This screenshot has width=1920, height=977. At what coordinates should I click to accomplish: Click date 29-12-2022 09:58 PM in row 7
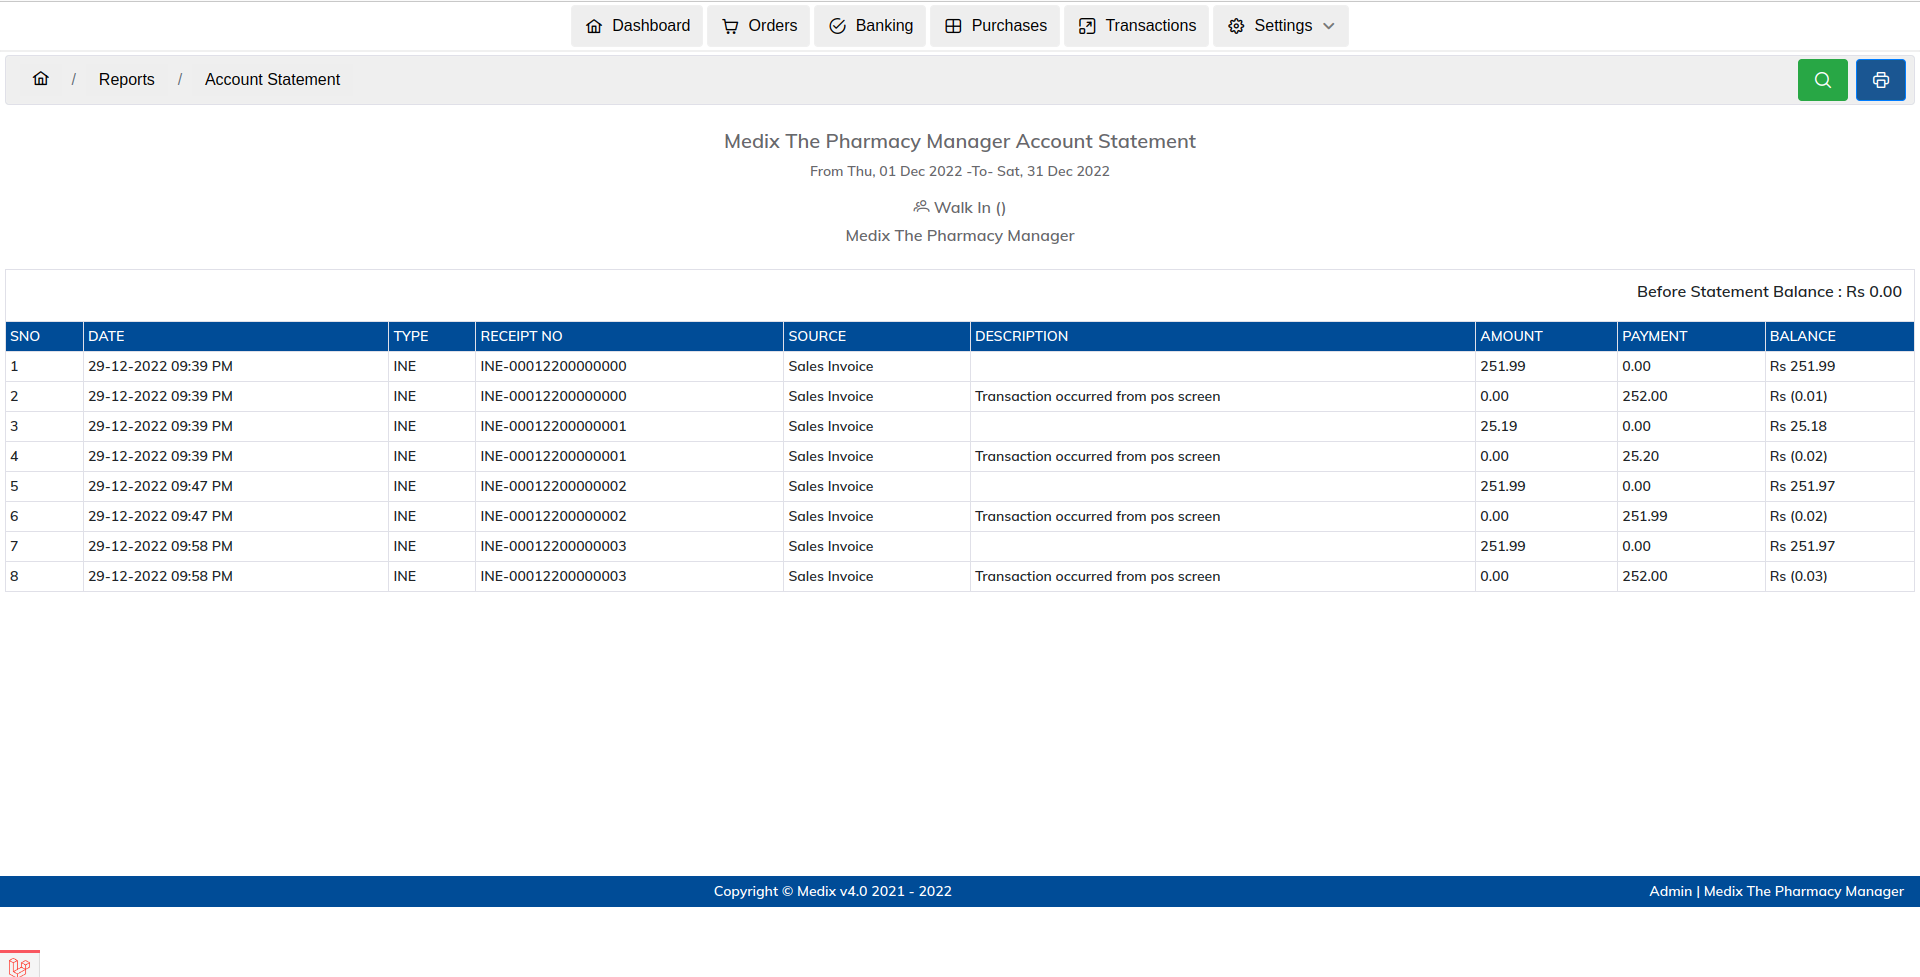[160, 546]
